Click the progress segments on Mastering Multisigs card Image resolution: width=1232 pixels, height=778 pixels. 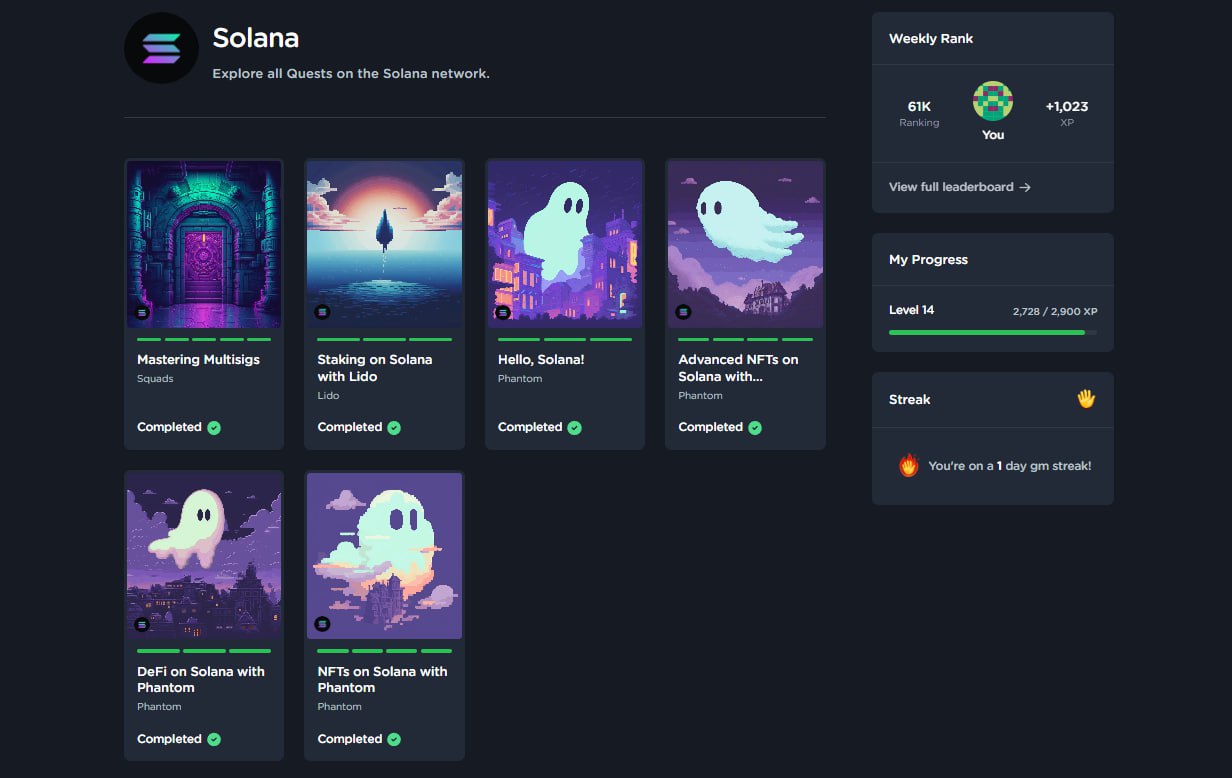pos(204,339)
